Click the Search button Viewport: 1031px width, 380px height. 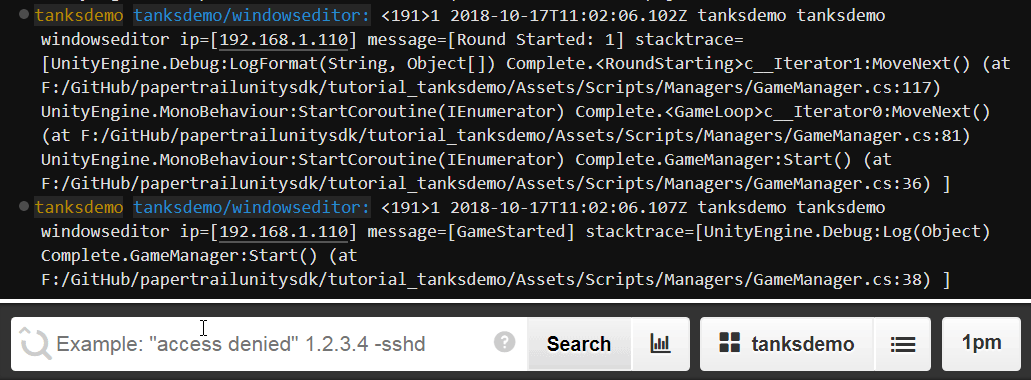pyautogui.click(x=579, y=344)
